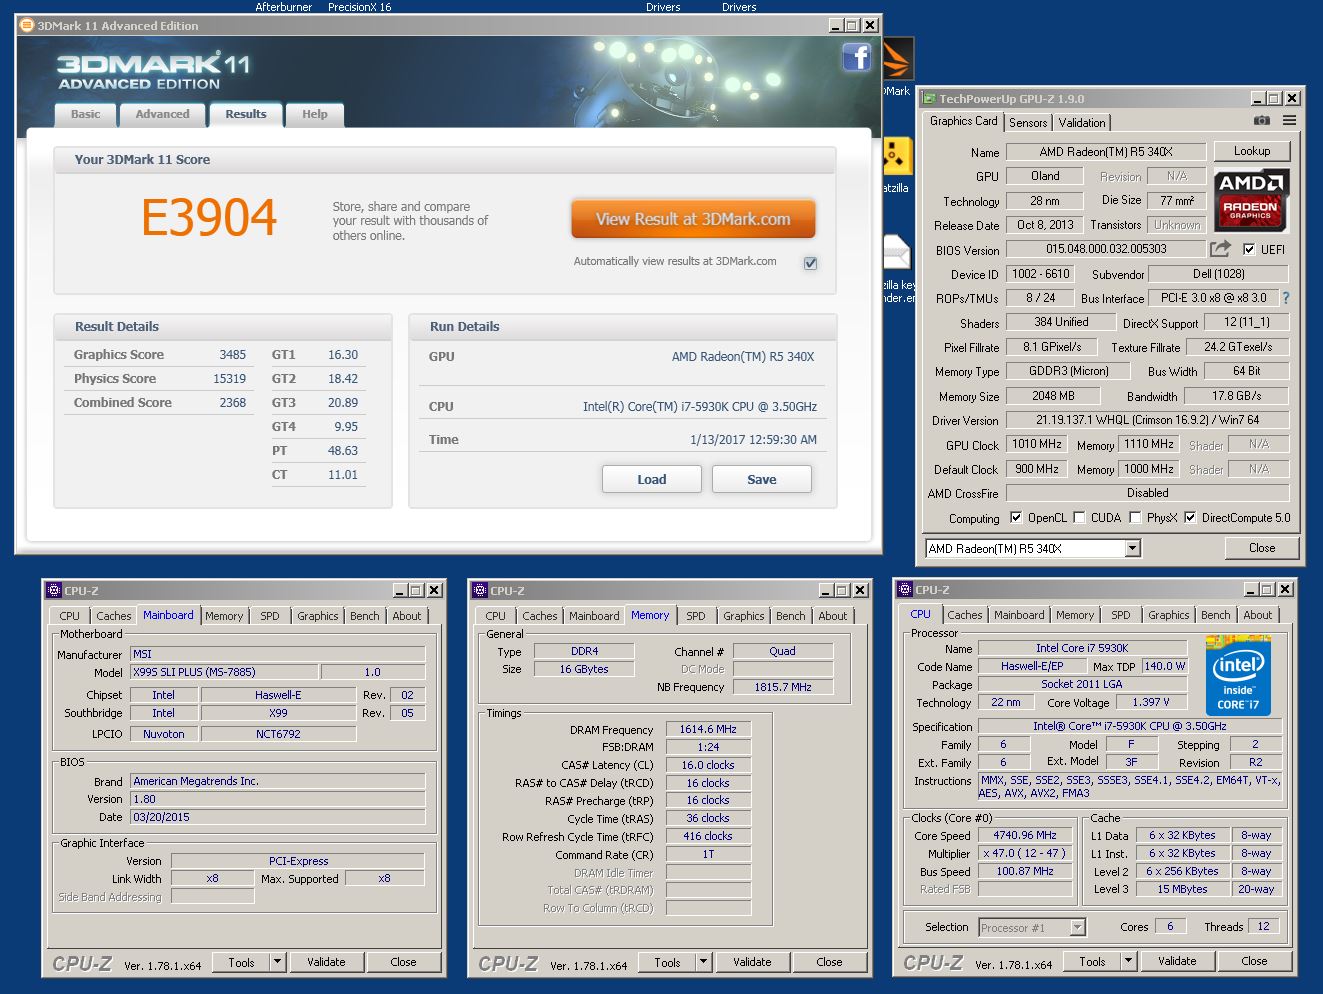The width and height of the screenshot is (1323, 994).
Task: Open Caches tab in CPU CPU-Z window
Action: (964, 615)
